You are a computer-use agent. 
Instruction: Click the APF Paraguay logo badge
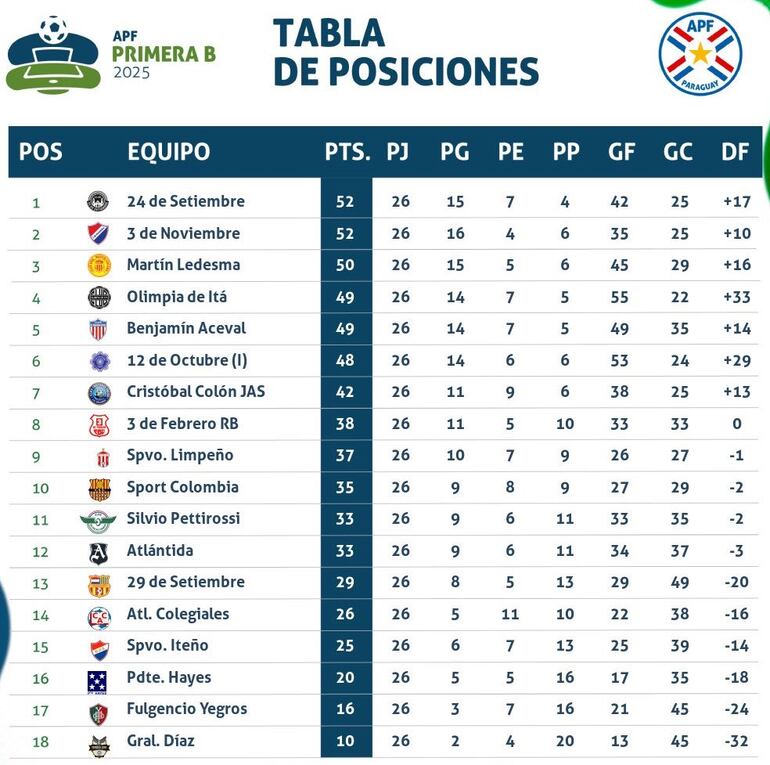click(x=700, y=54)
